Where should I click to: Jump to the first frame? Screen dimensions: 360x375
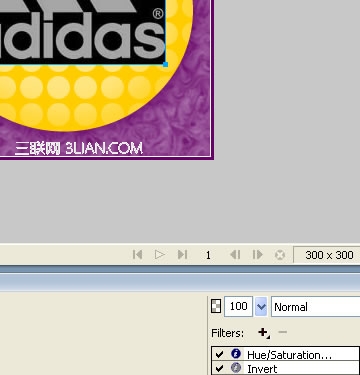click(137, 255)
